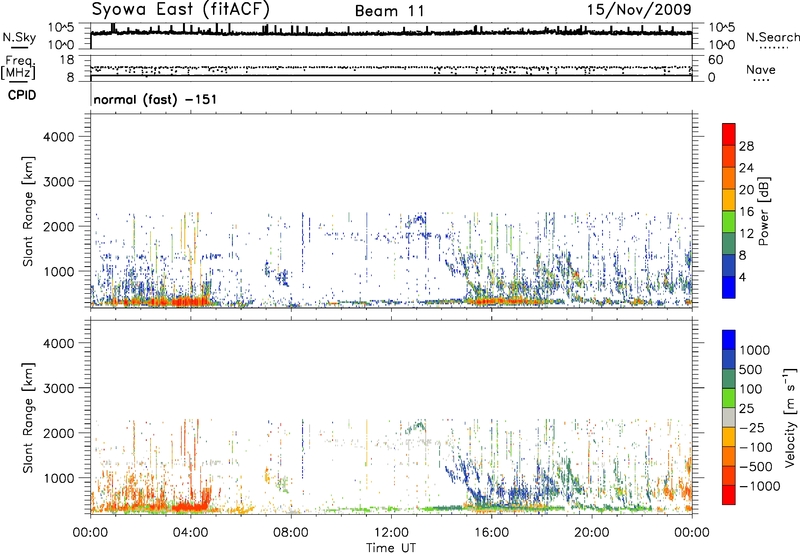This screenshot has height=554, width=800.
Task: Select the 'N.Search' legend label
Action: click(772, 37)
